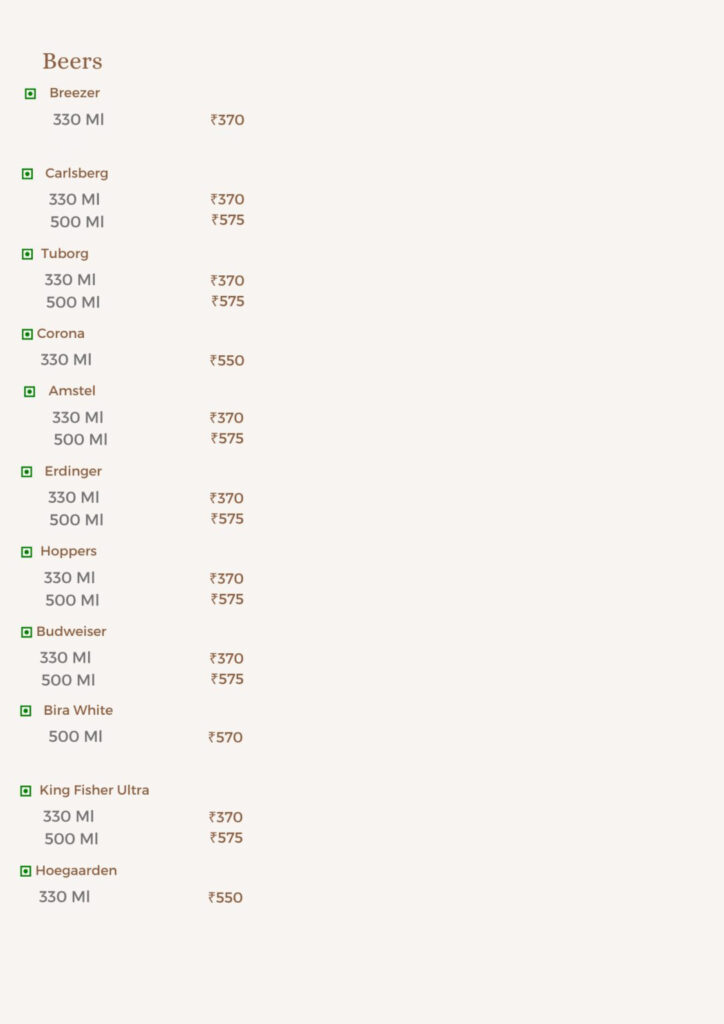This screenshot has height=1024, width=724.
Task: Tap the green icon by King Fisher Ultra
Action: (26, 791)
